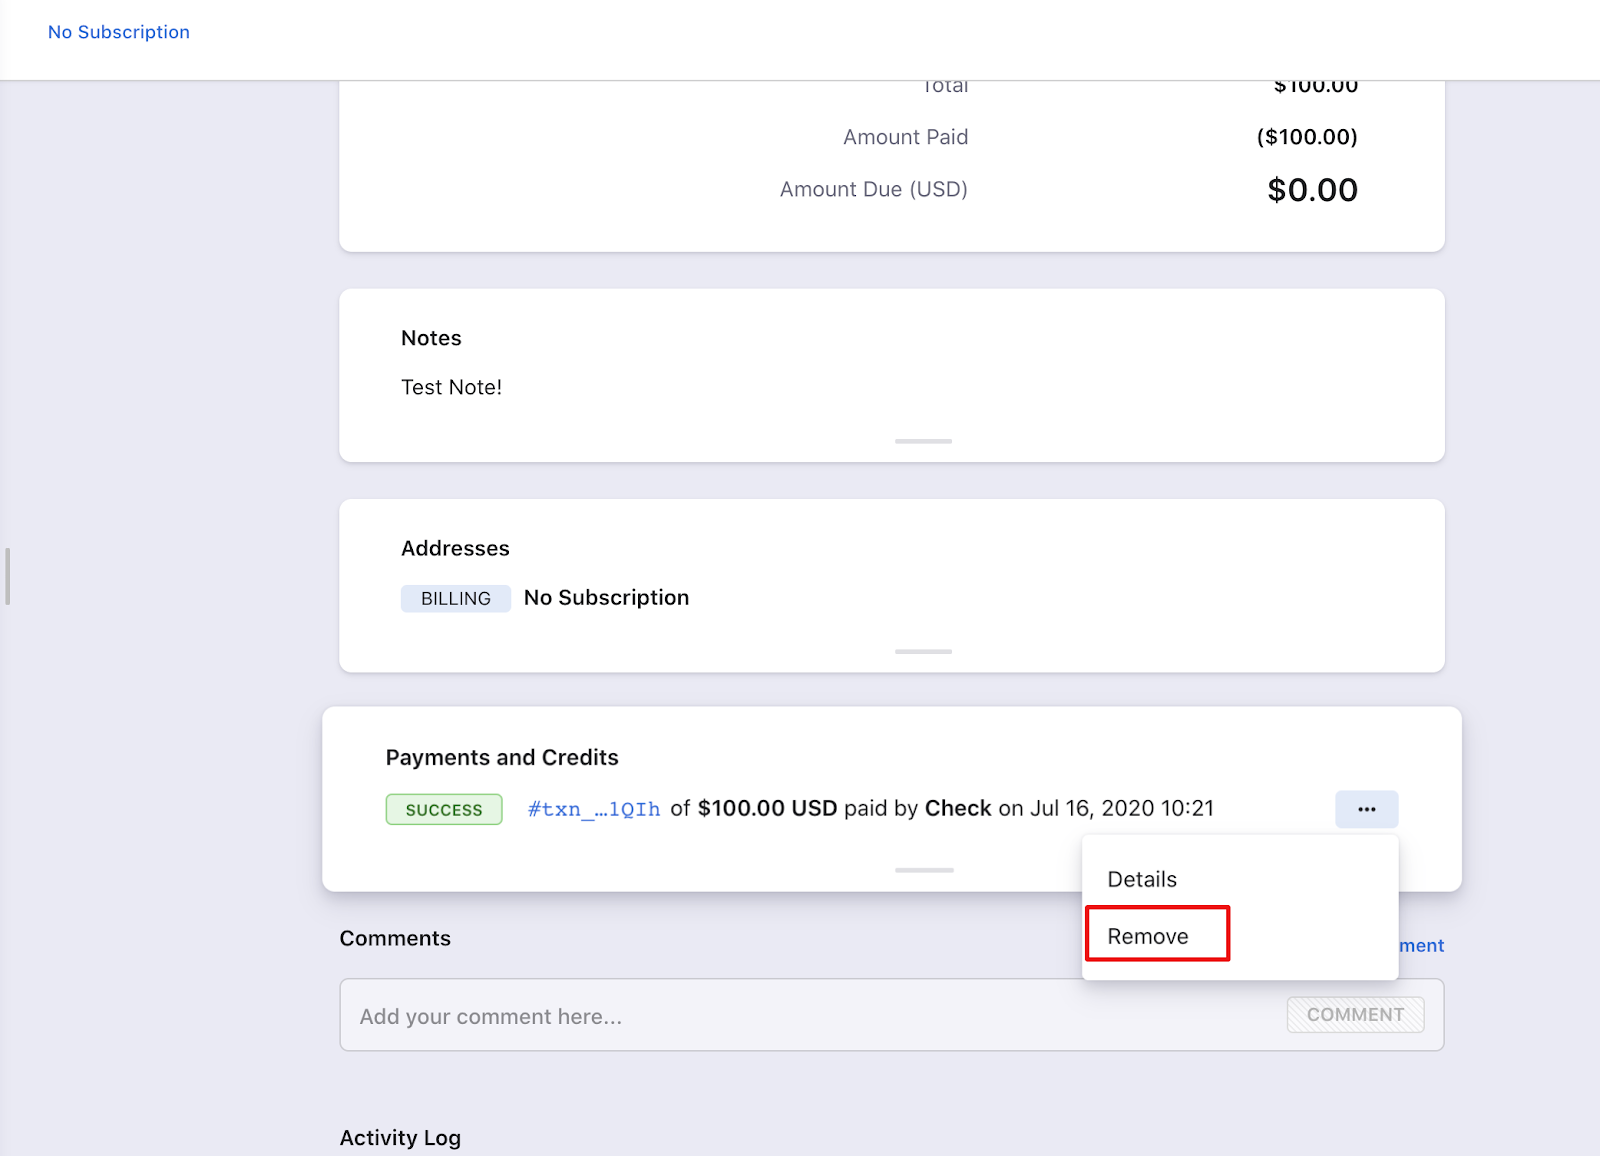Focus the Add your comment field

point(800,1016)
